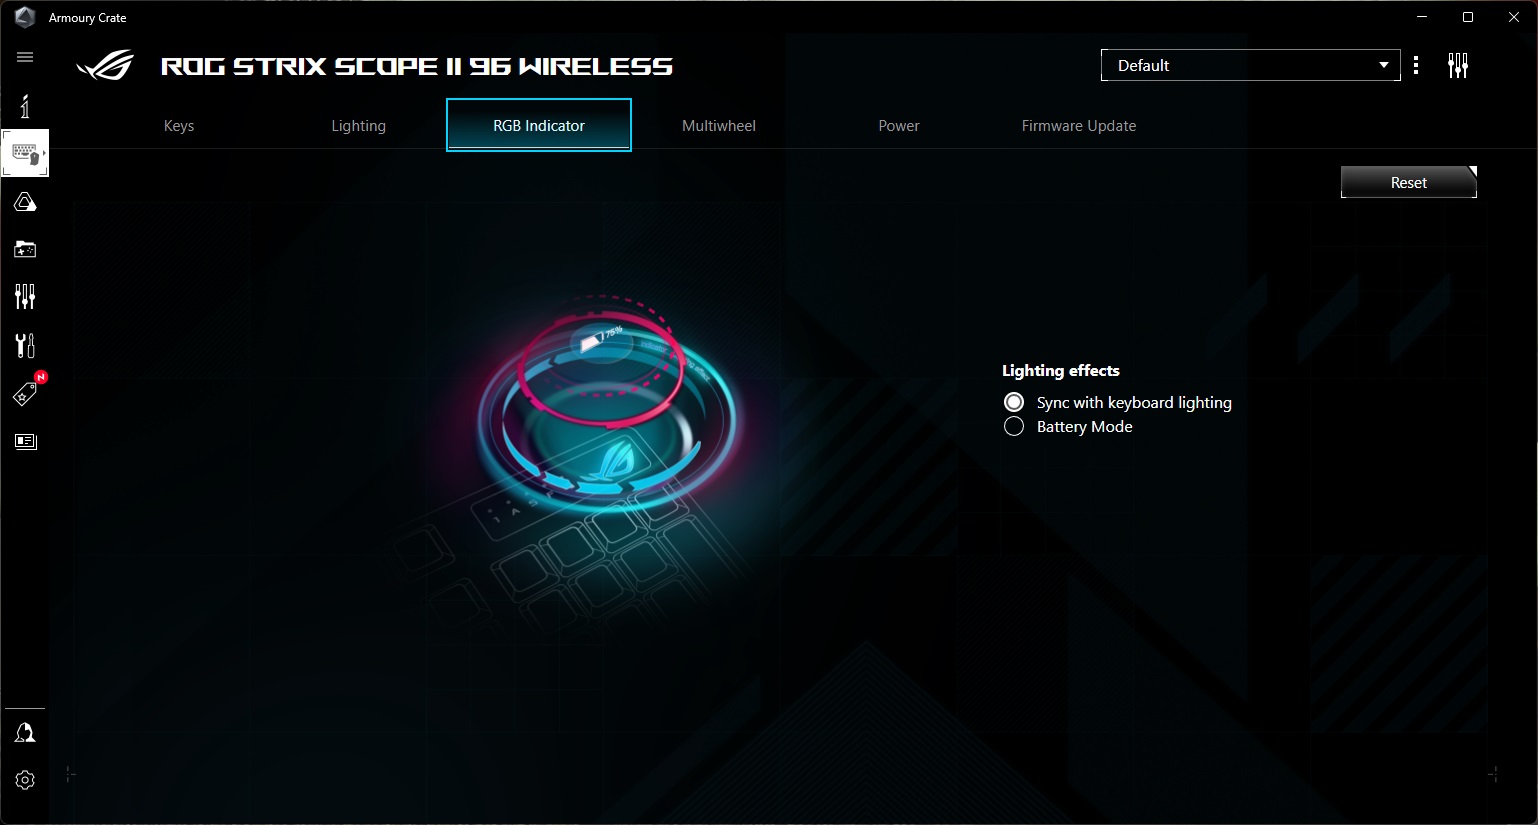Open the Tools wrench icon in the sidebar

[25, 345]
